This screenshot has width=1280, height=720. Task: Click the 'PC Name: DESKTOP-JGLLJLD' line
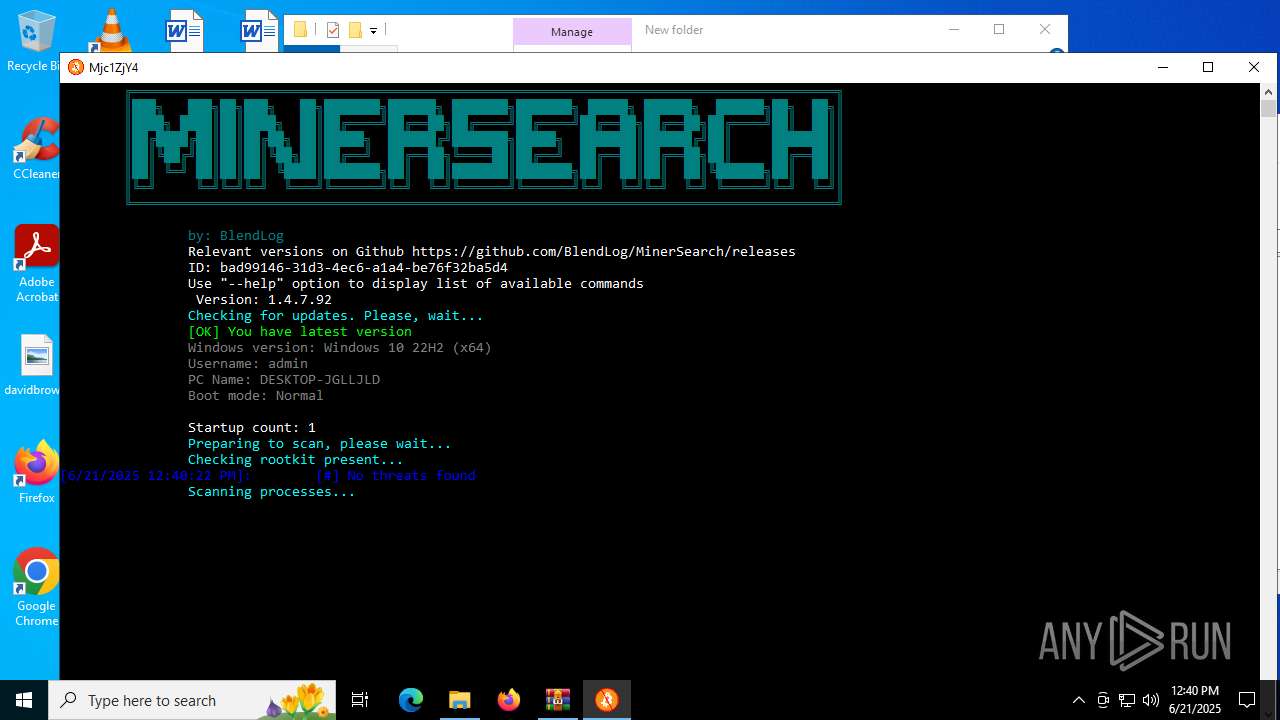tap(284, 380)
